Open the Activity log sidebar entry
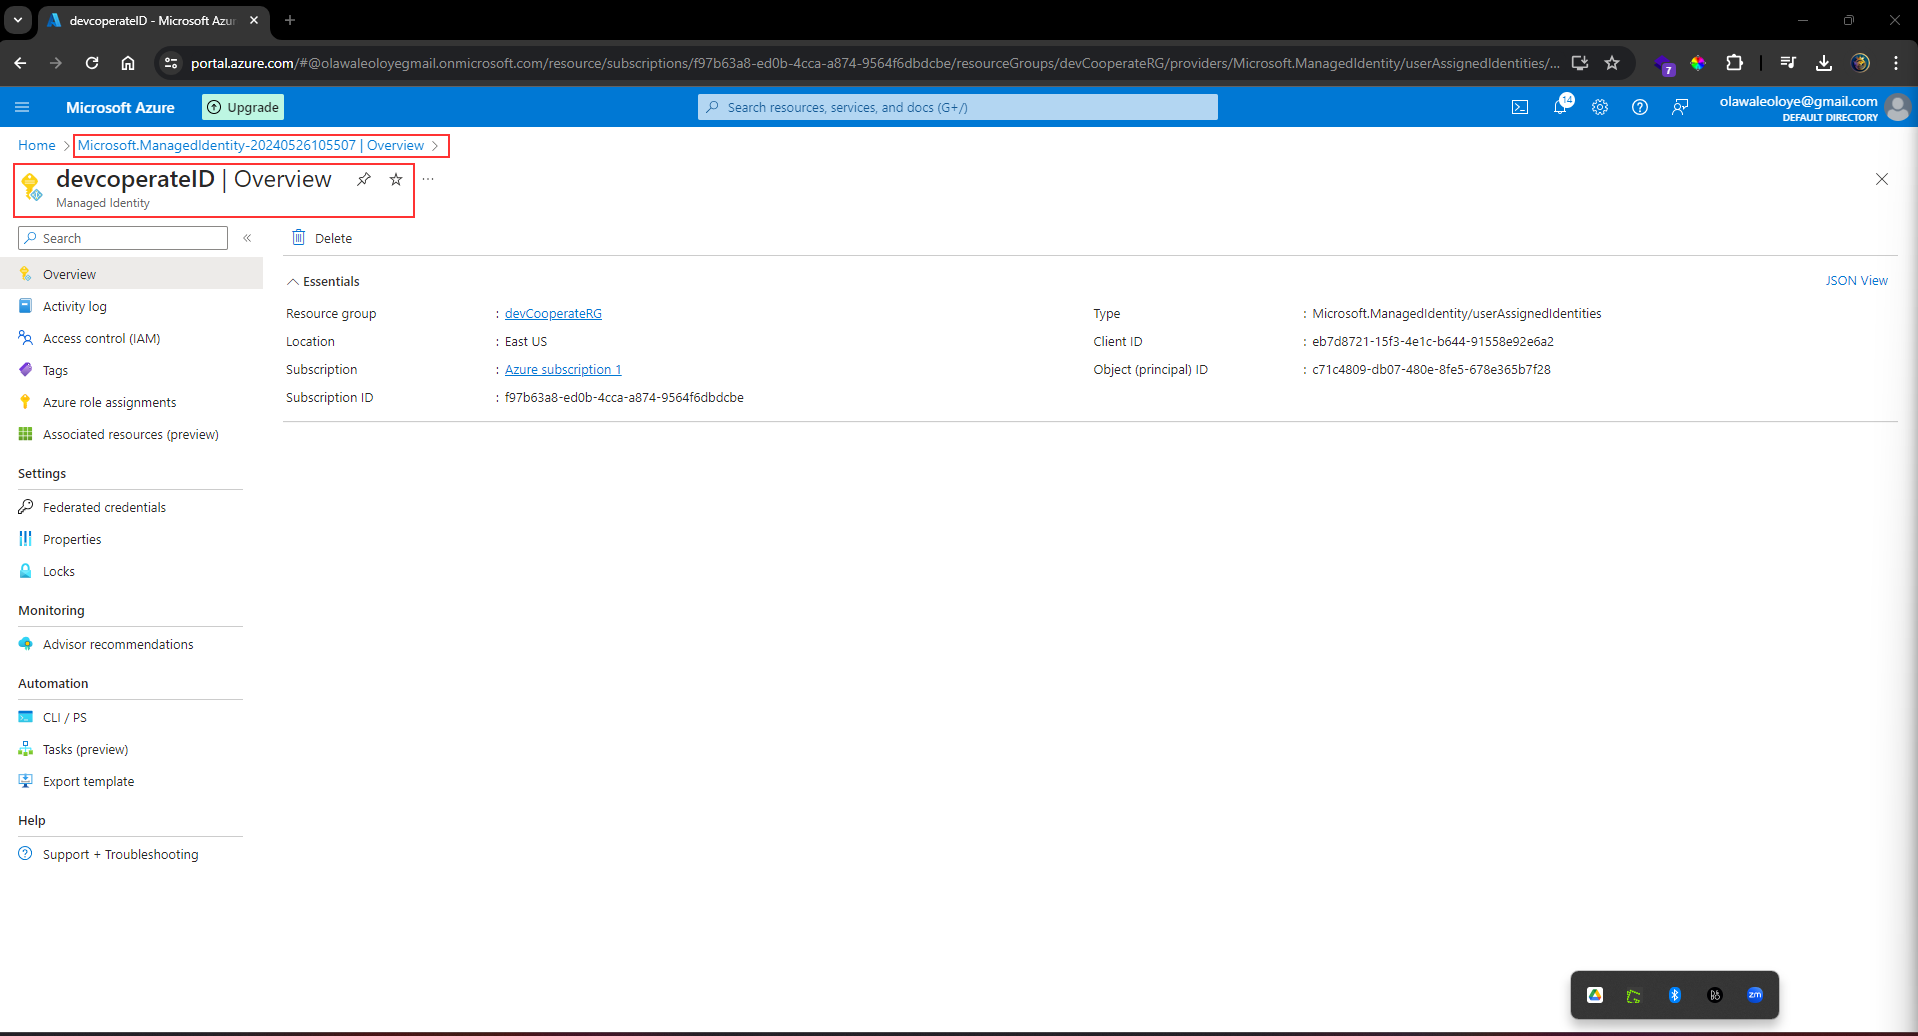This screenshot has width=1918, height=1036. [x=75, y=306]
